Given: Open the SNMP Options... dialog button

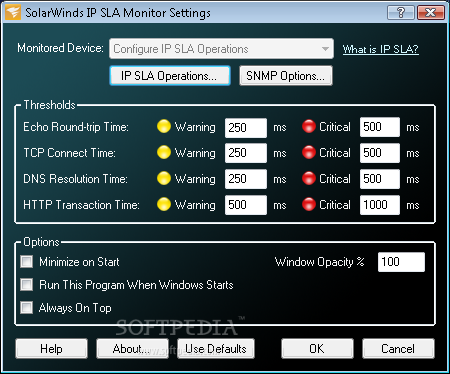Looking at the screenshot, I should 286,76.
